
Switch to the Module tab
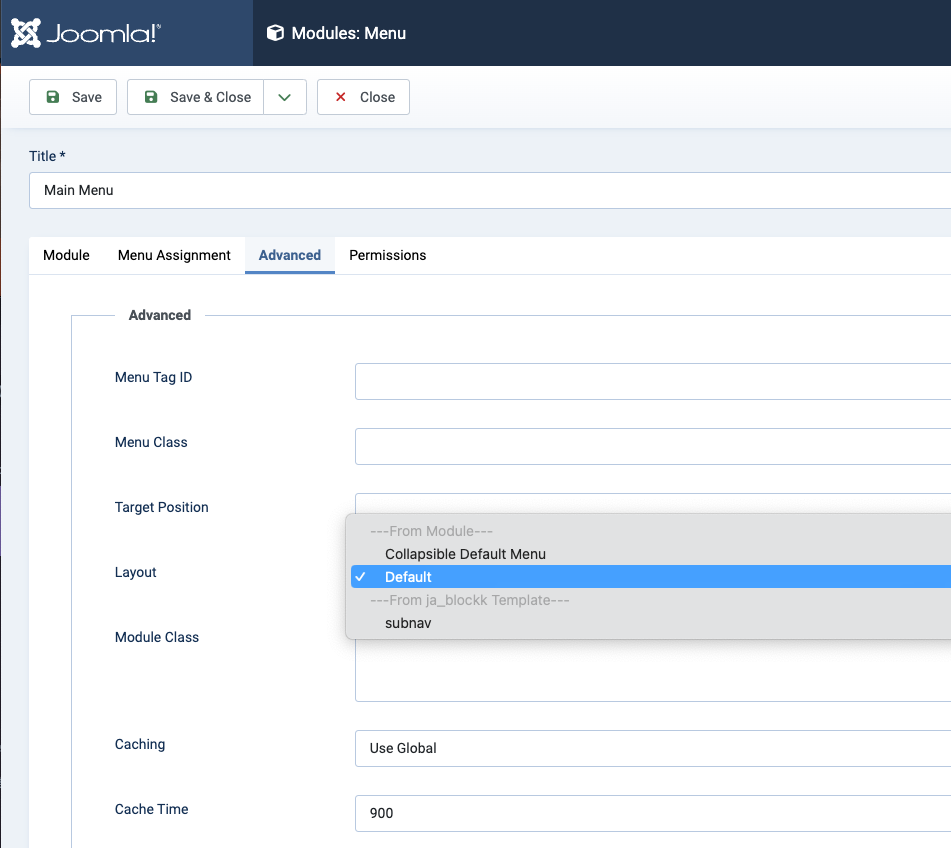tap(66, 255)
